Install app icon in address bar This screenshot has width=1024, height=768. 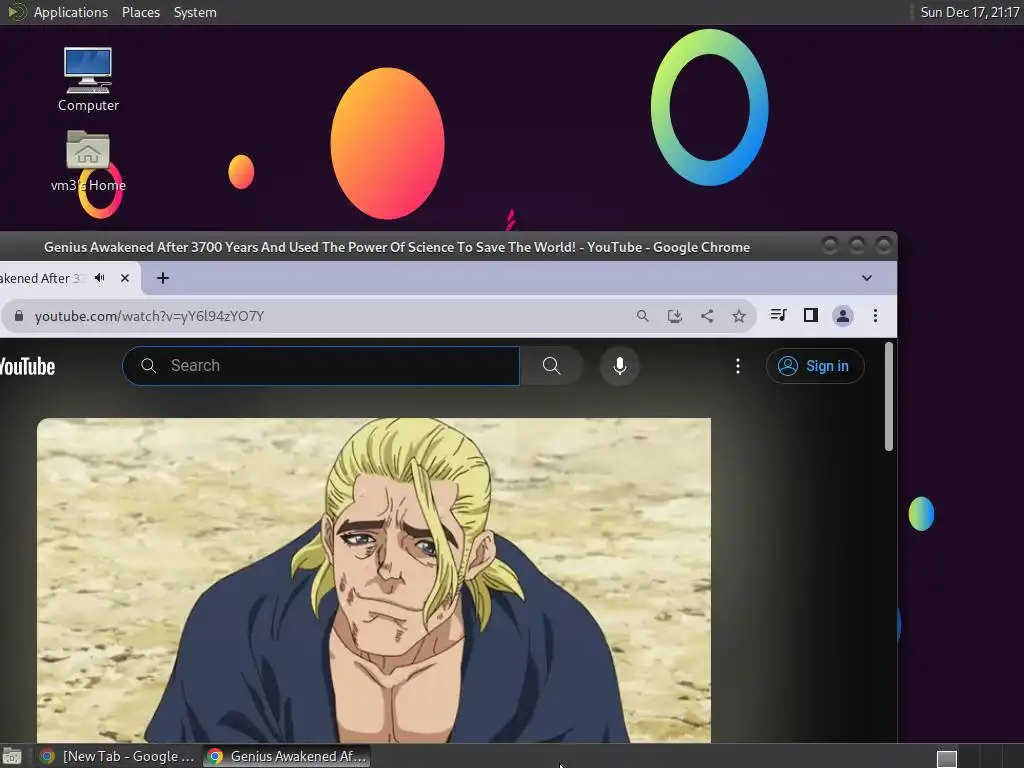(675, 316)
